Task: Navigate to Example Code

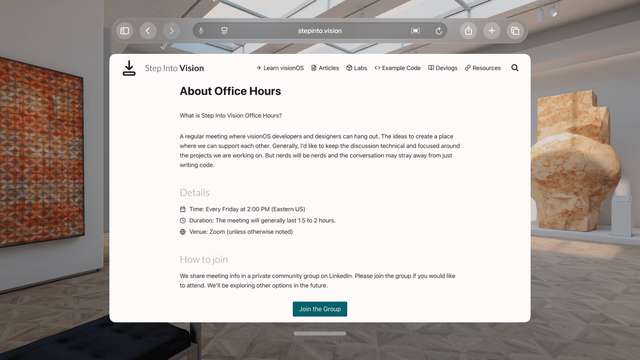Action: (398, 68)
